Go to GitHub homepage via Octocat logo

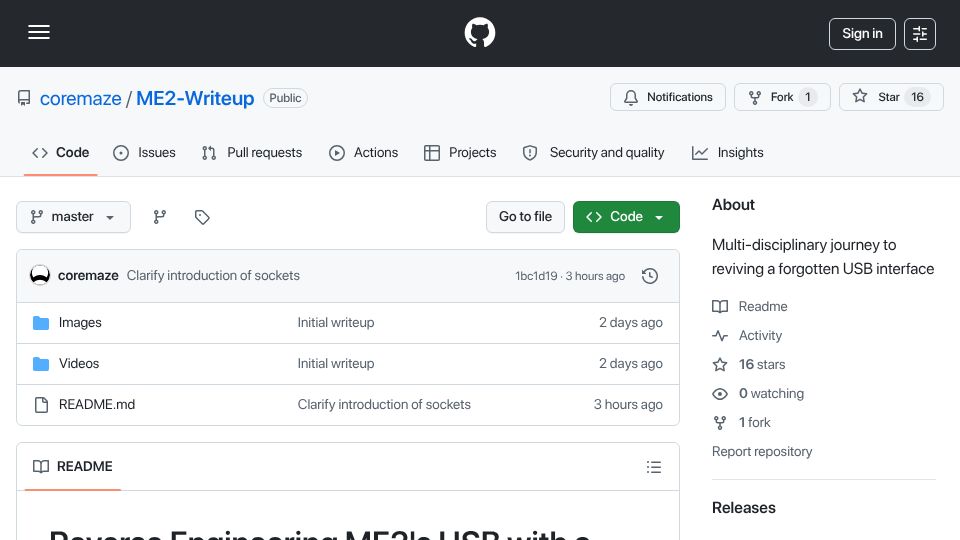(479, 32)
